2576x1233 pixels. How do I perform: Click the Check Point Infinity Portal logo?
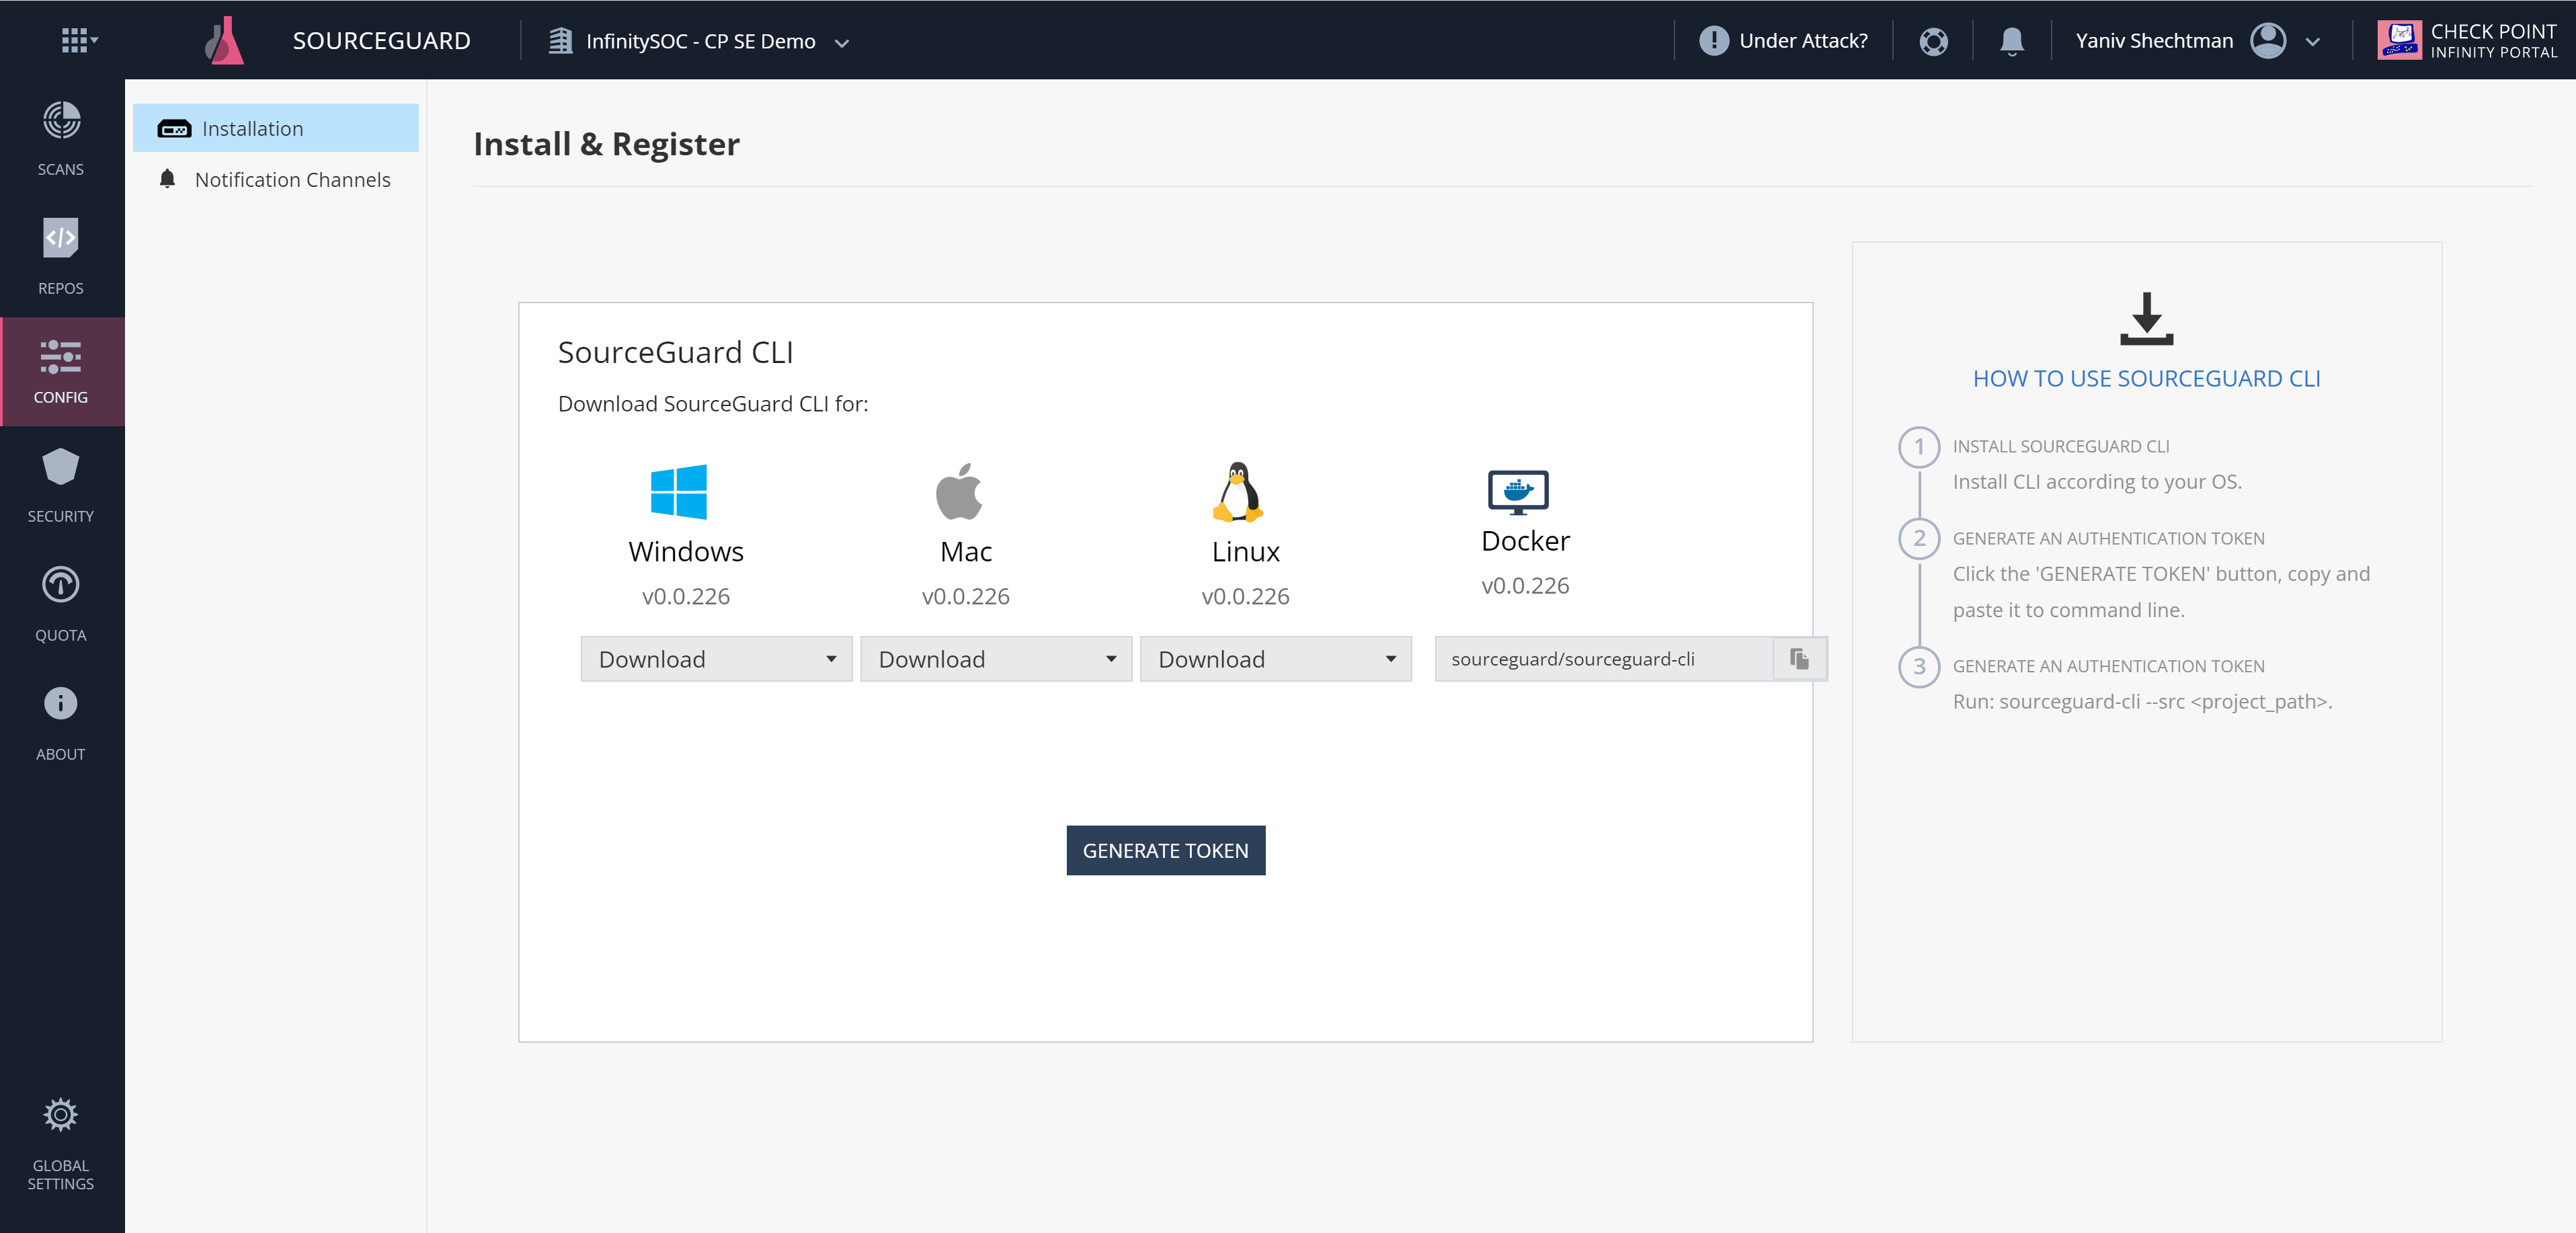click(2467, 41)
